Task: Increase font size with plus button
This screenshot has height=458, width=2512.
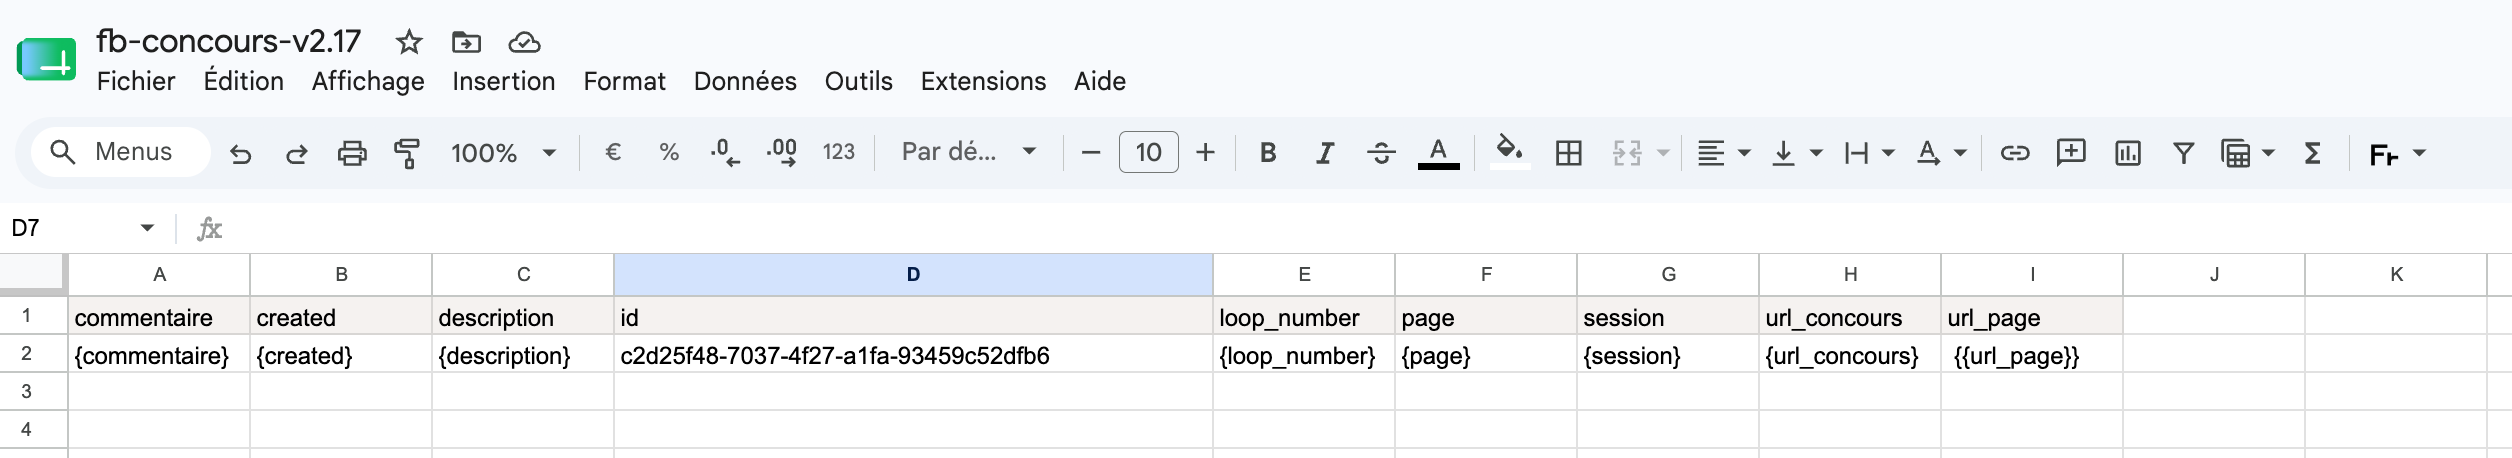Action: tap(1205, 153)
